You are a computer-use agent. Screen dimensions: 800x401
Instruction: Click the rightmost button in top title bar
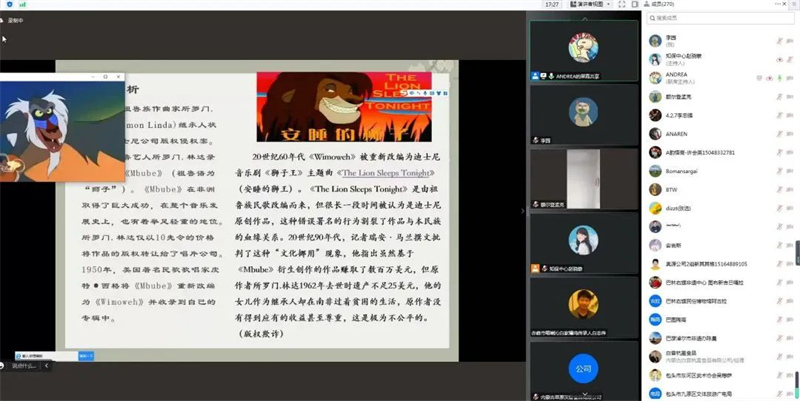795,4
